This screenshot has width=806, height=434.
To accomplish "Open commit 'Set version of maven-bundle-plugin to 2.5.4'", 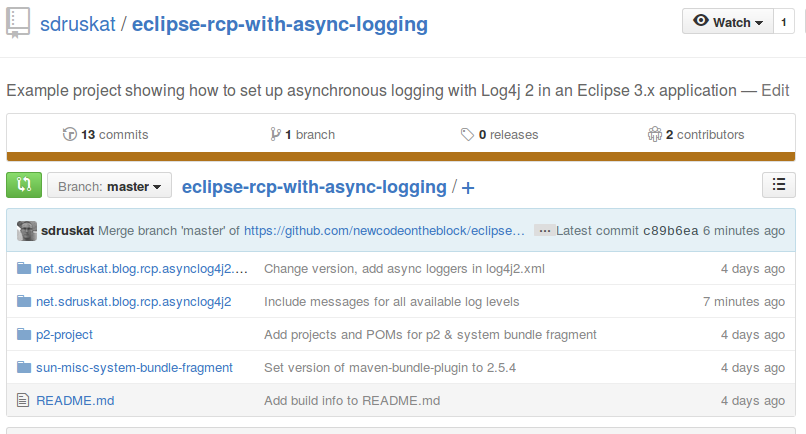I will pyautogui.click(x=390, y=368).
